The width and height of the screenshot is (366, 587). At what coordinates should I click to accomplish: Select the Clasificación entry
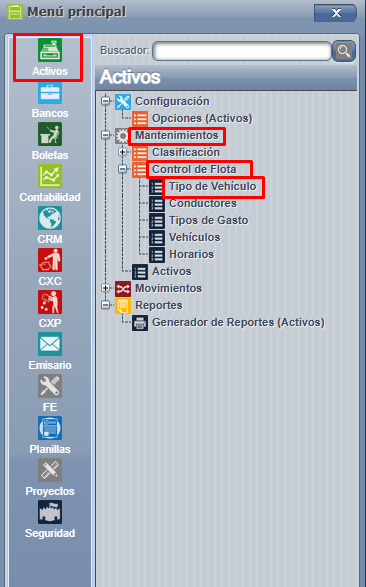(x=186, y=152)
